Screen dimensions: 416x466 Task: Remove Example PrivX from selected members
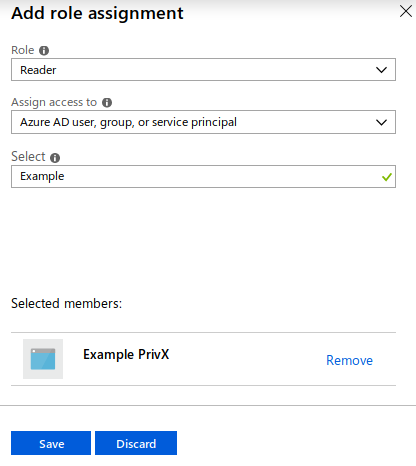click(x=349, y=360)
